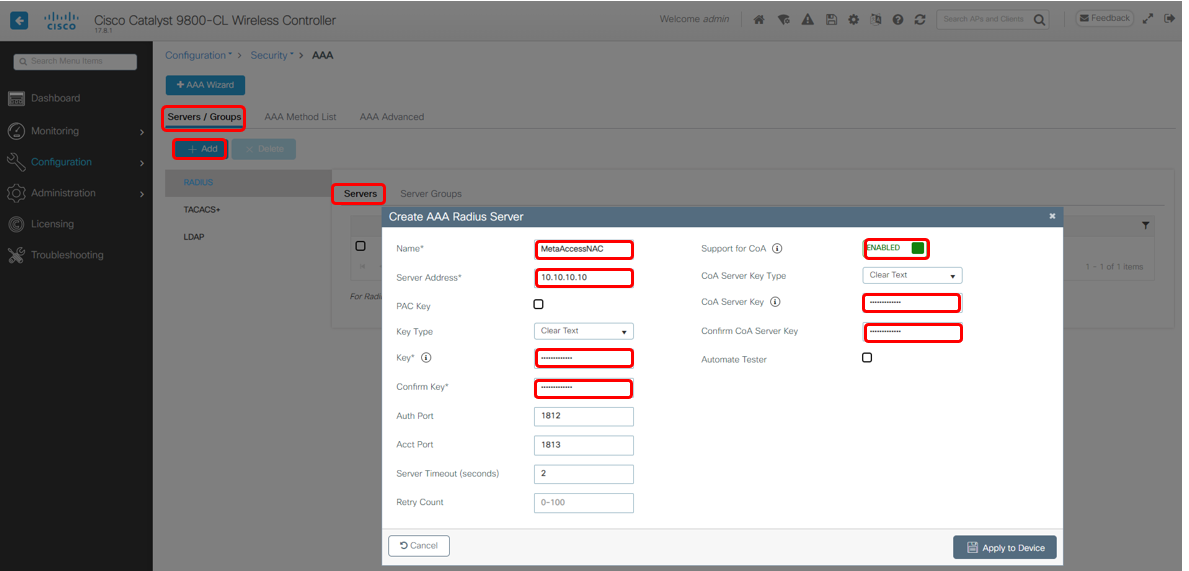Open help question mark icon

pos(898,20)
